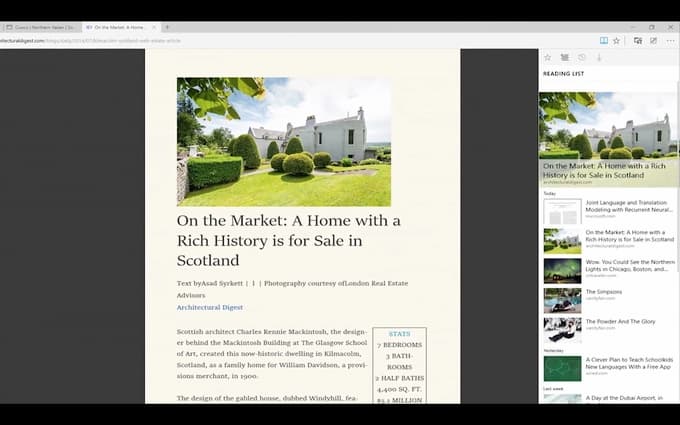Close the 'On the Market' tab

(154, 27)
